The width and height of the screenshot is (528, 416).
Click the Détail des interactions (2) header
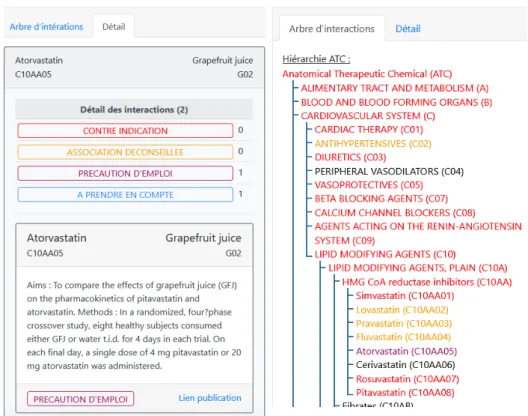[x=134, y=109]
